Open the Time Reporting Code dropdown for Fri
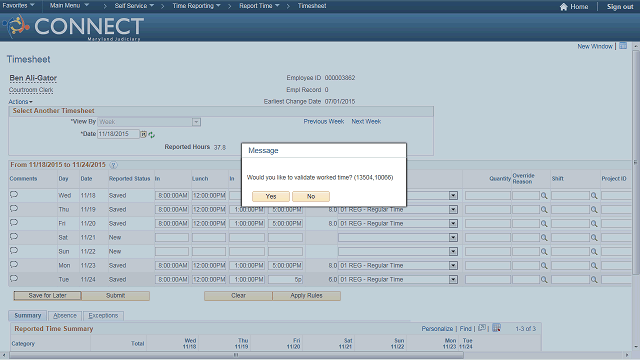Image resolution: width=640 pixels, height=360 pixels. (453, 224)
